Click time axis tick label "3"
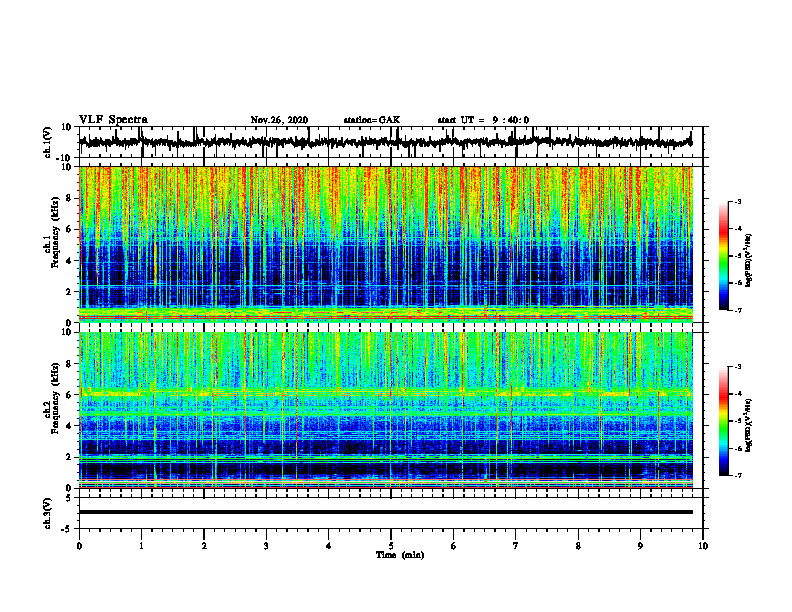The height and width of the screenshot is (612, 792). (266, 546)
